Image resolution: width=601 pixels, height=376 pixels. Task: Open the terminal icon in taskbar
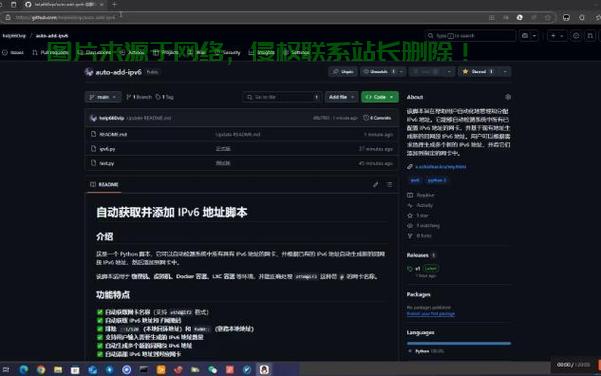point(144,369)
